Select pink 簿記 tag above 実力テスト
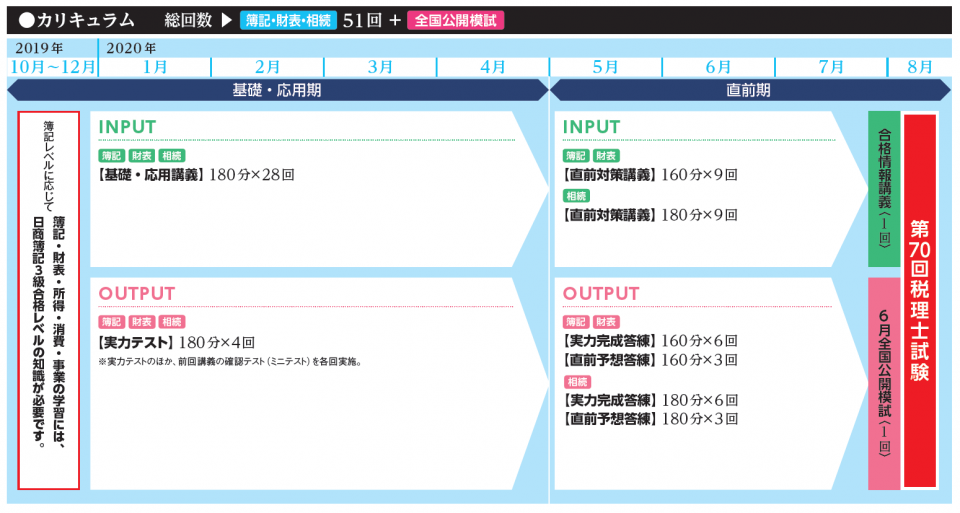960x513 pixels. click(112, 322)
